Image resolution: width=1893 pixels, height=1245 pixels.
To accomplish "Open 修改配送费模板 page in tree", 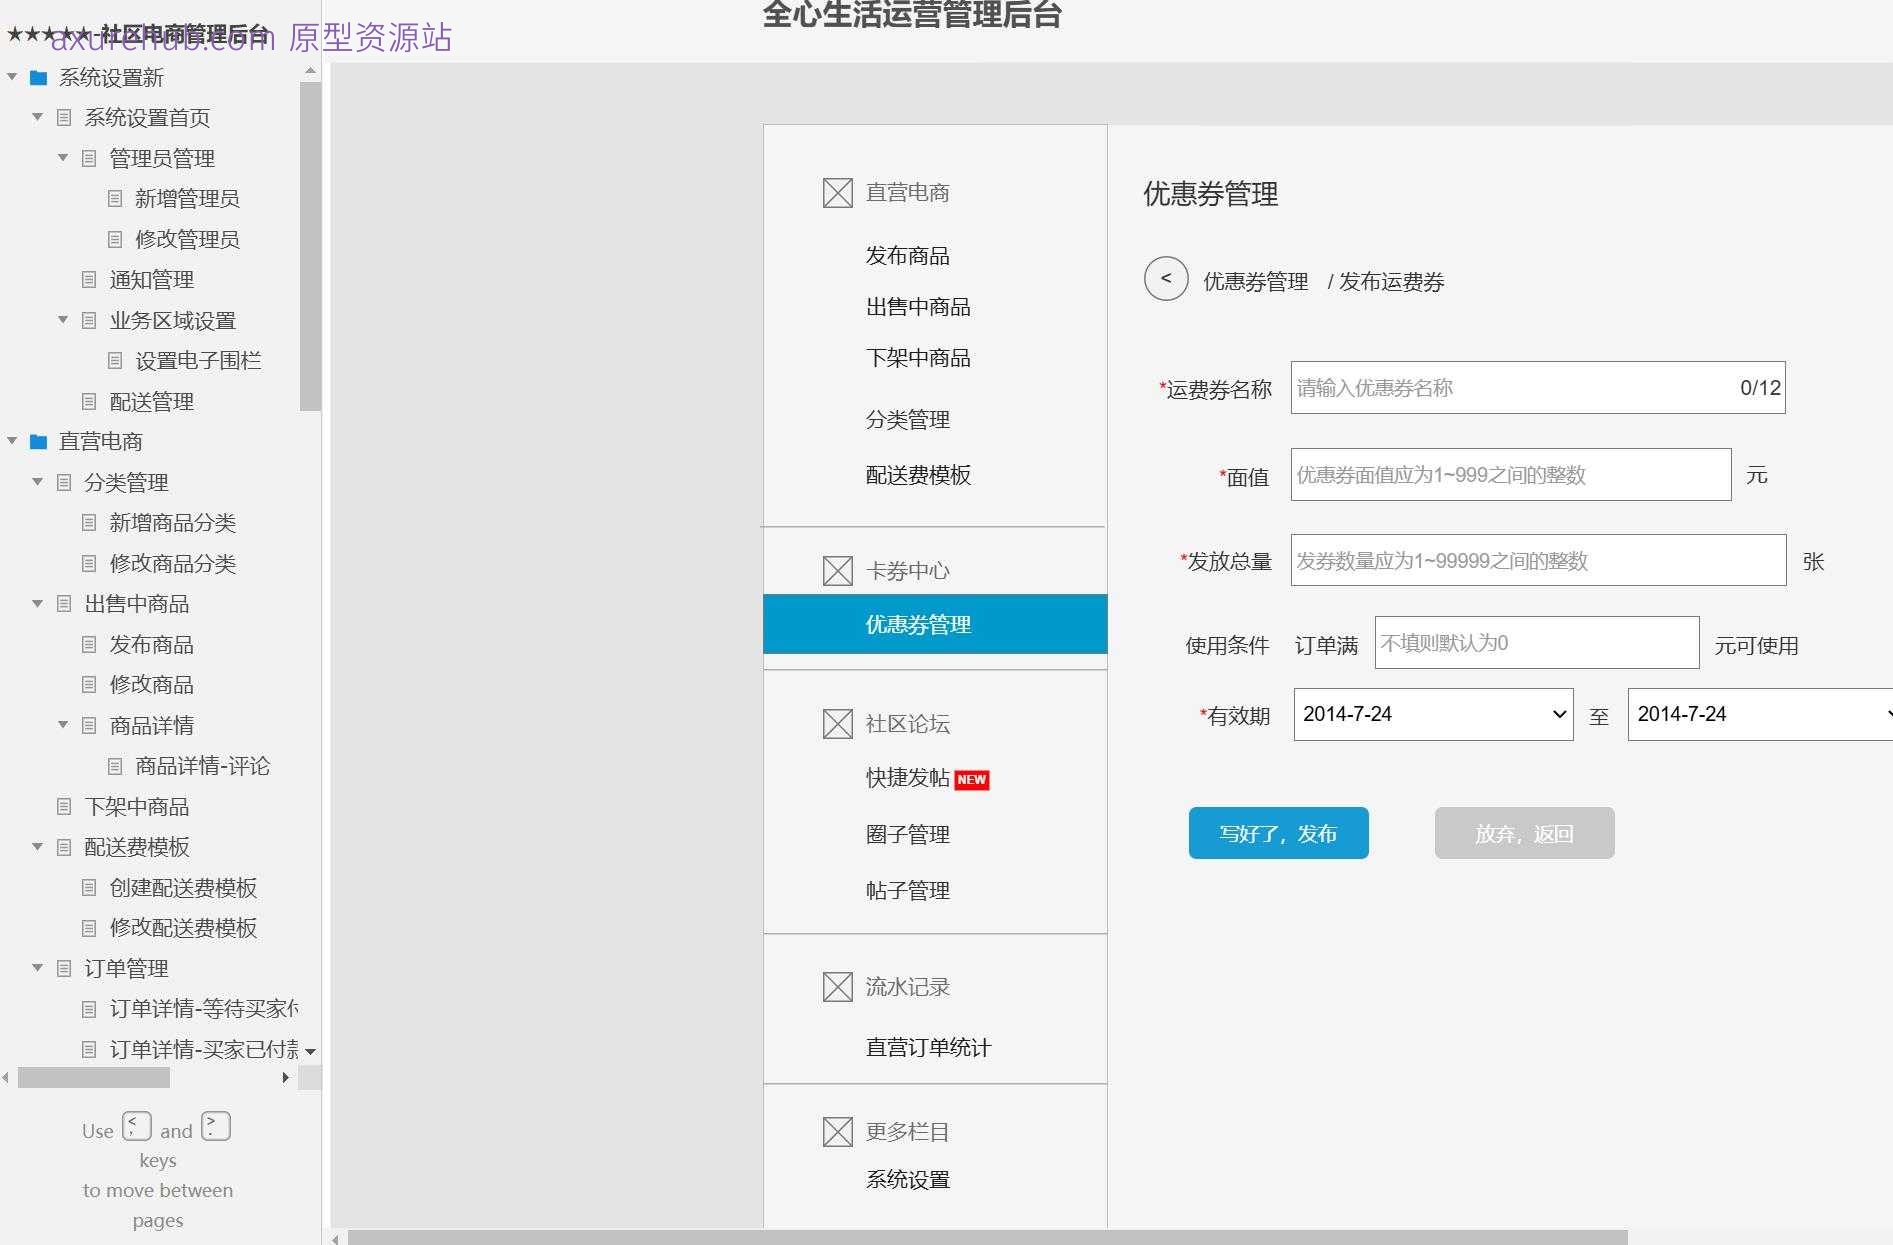I will (x=183, y=927).
